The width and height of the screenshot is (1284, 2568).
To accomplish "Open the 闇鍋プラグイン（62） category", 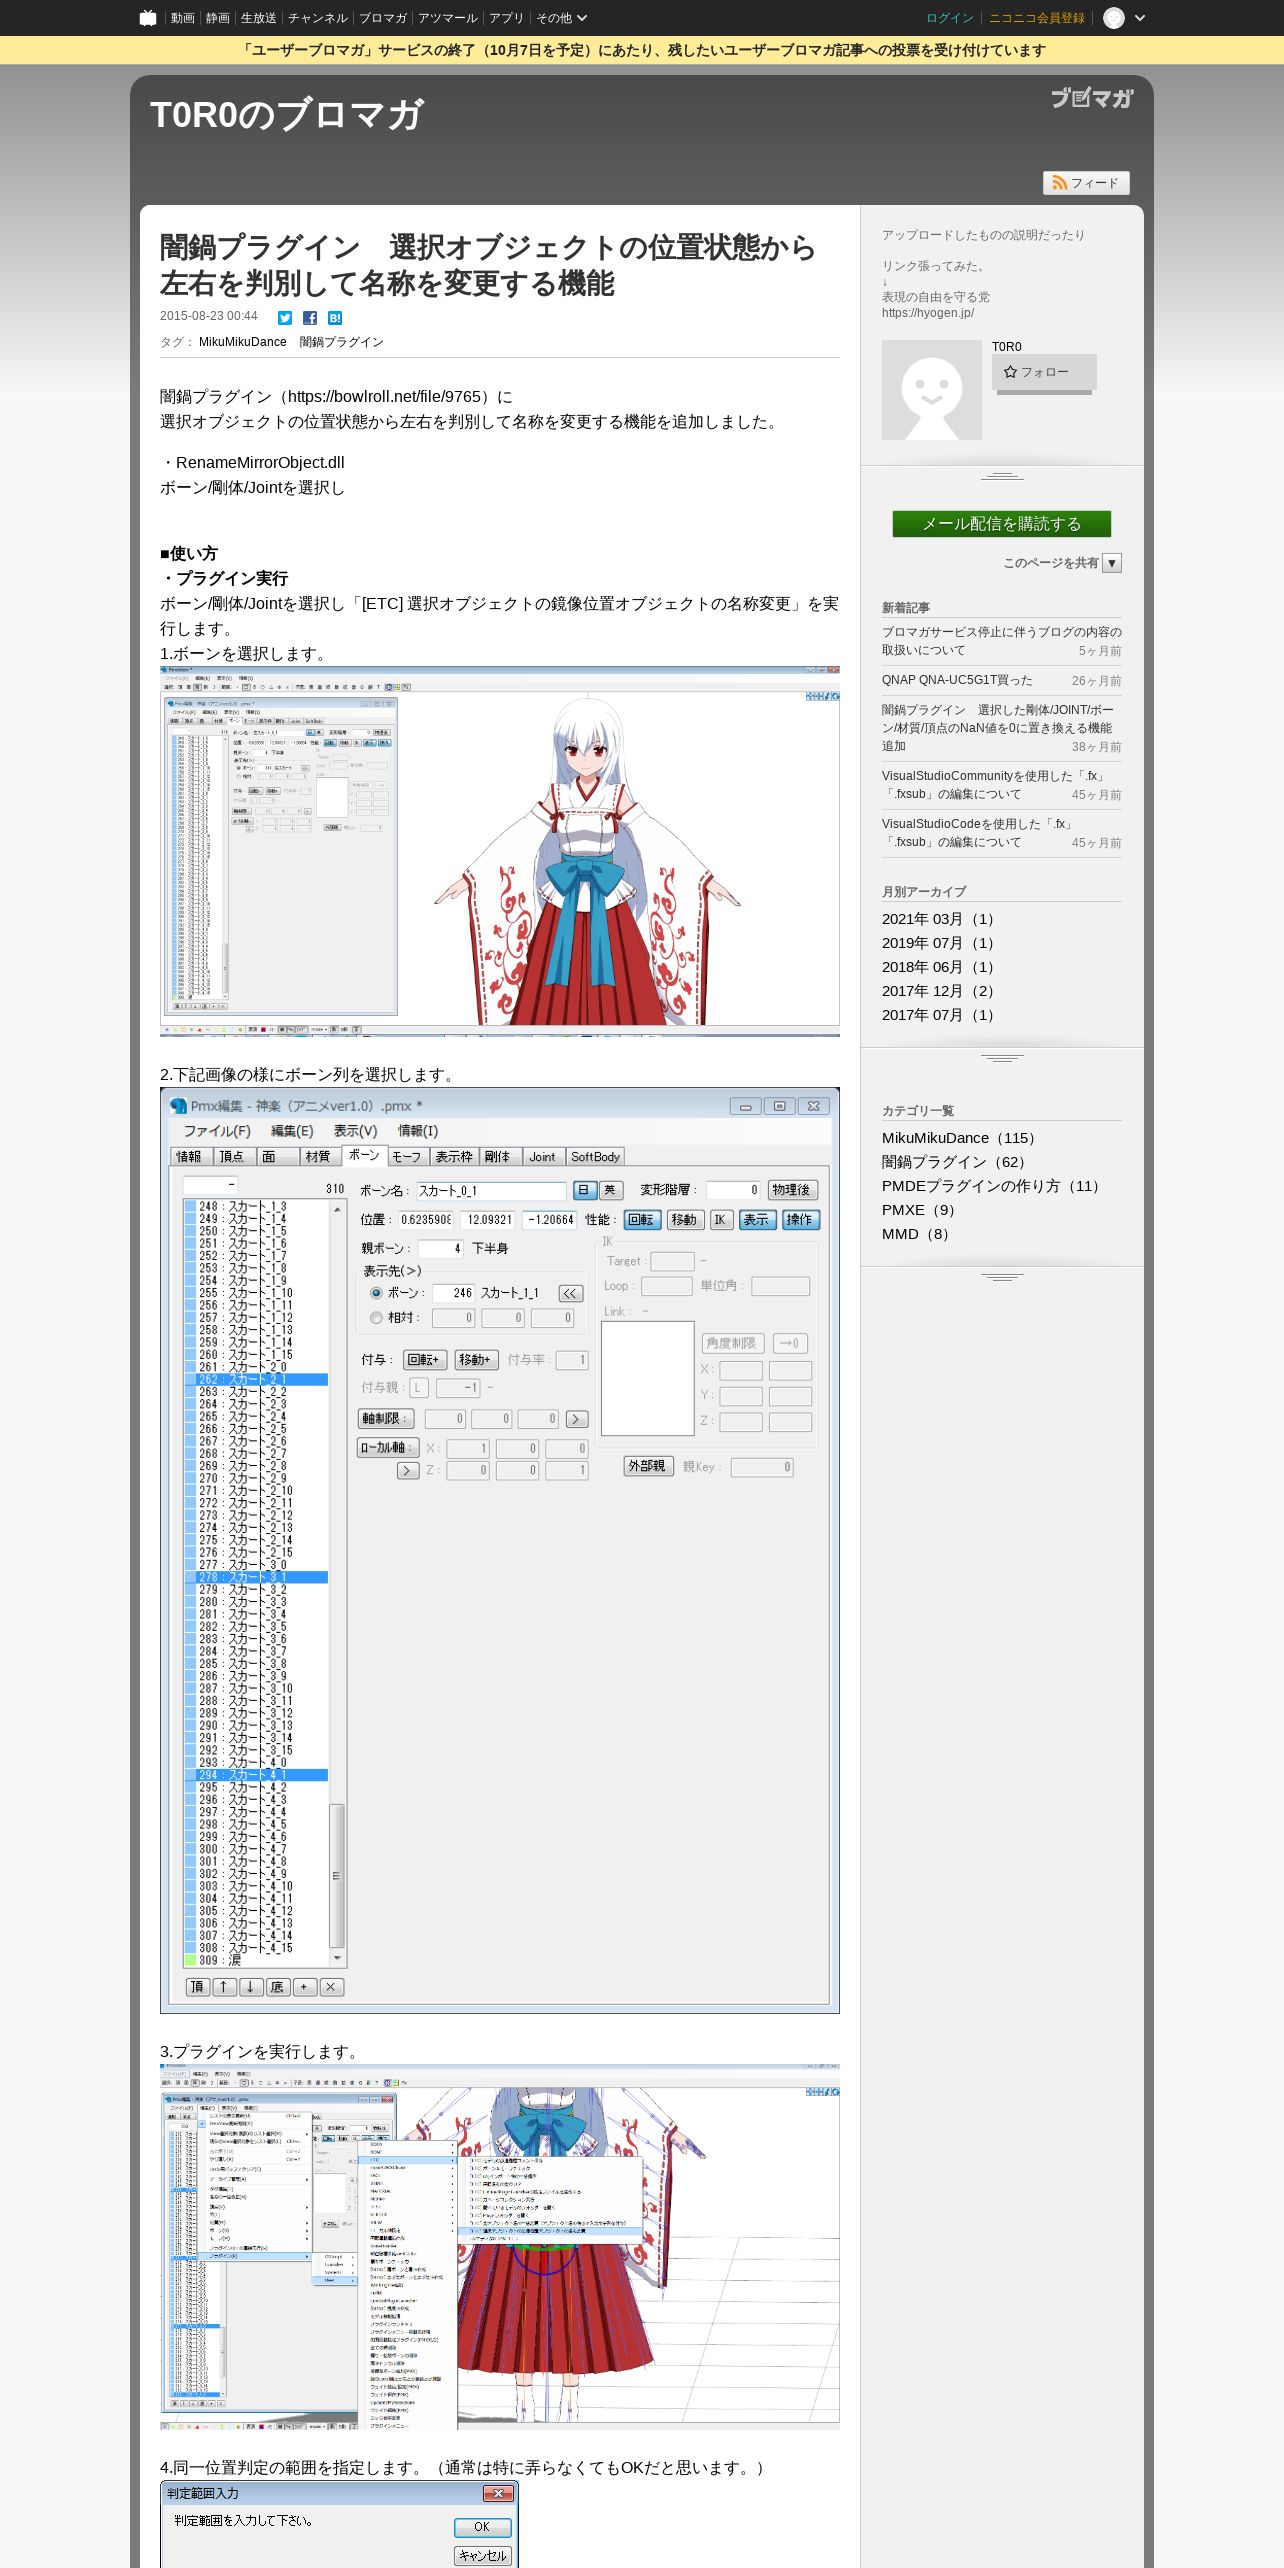I will coord(957,1162).
